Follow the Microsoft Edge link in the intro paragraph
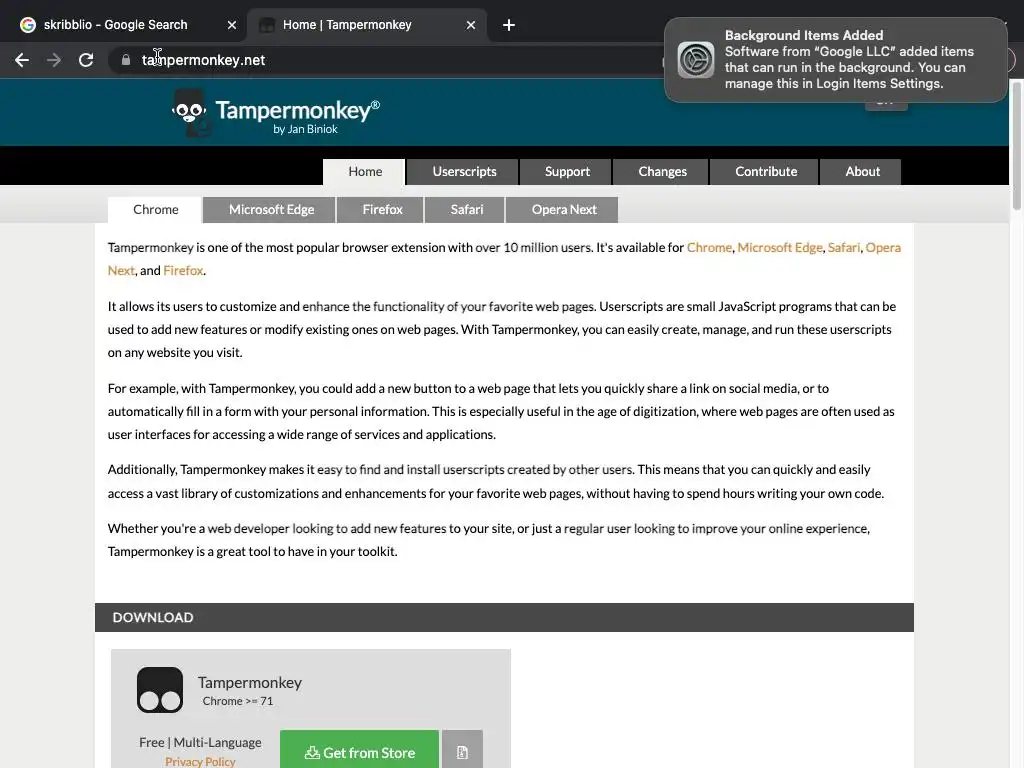1024x768 pixels. point(780,248)
